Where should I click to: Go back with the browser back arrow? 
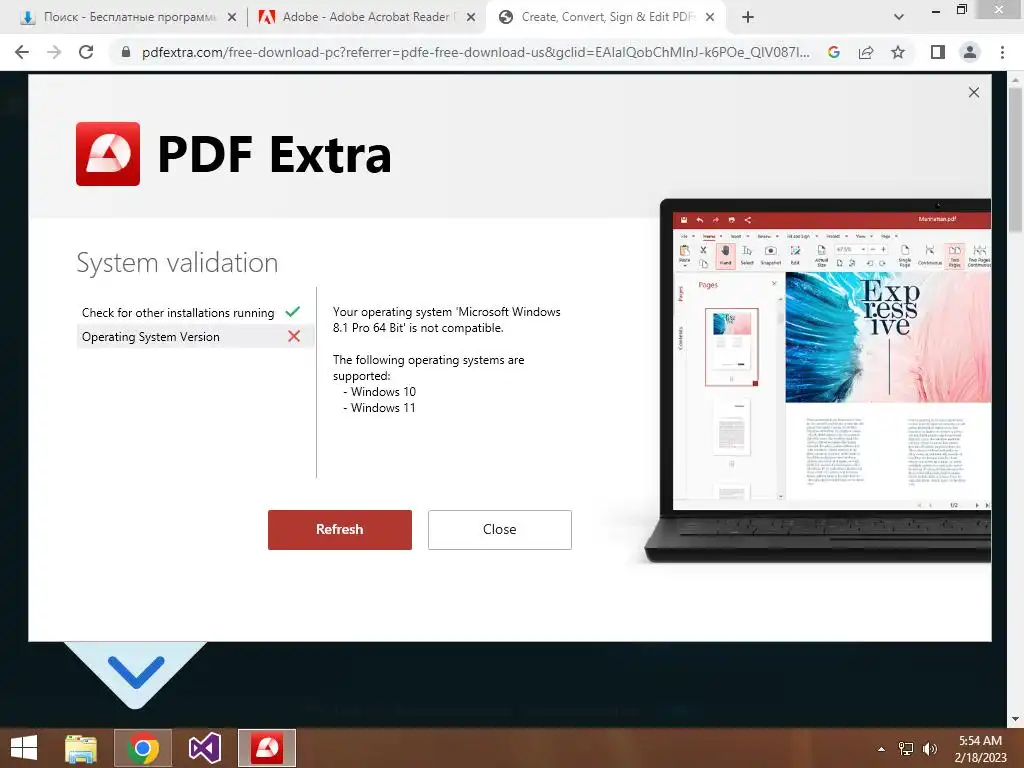pos(22,52)
